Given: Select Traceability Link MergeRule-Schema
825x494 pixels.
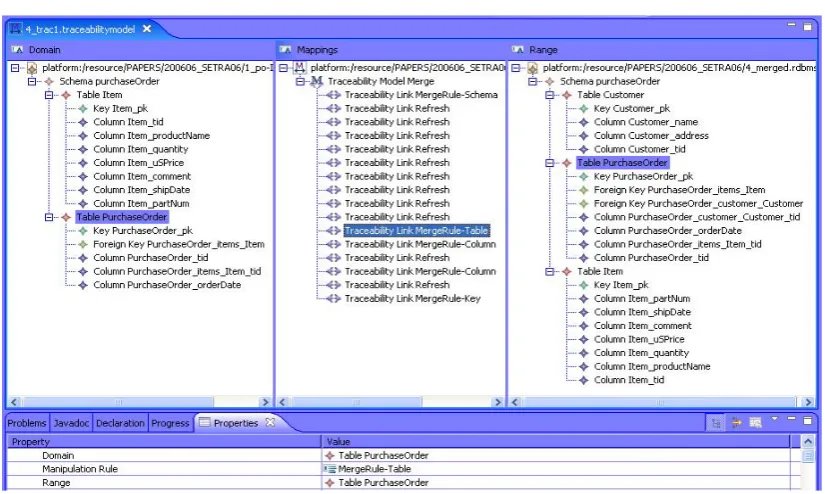Looking at the screenshot, I should pyautogui.click(x=421, y=95).
